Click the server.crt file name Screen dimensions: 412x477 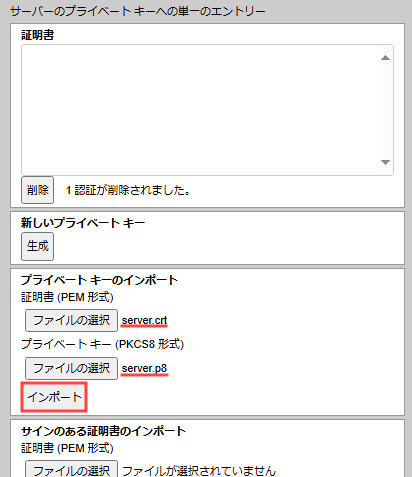(x=144, y=320)
